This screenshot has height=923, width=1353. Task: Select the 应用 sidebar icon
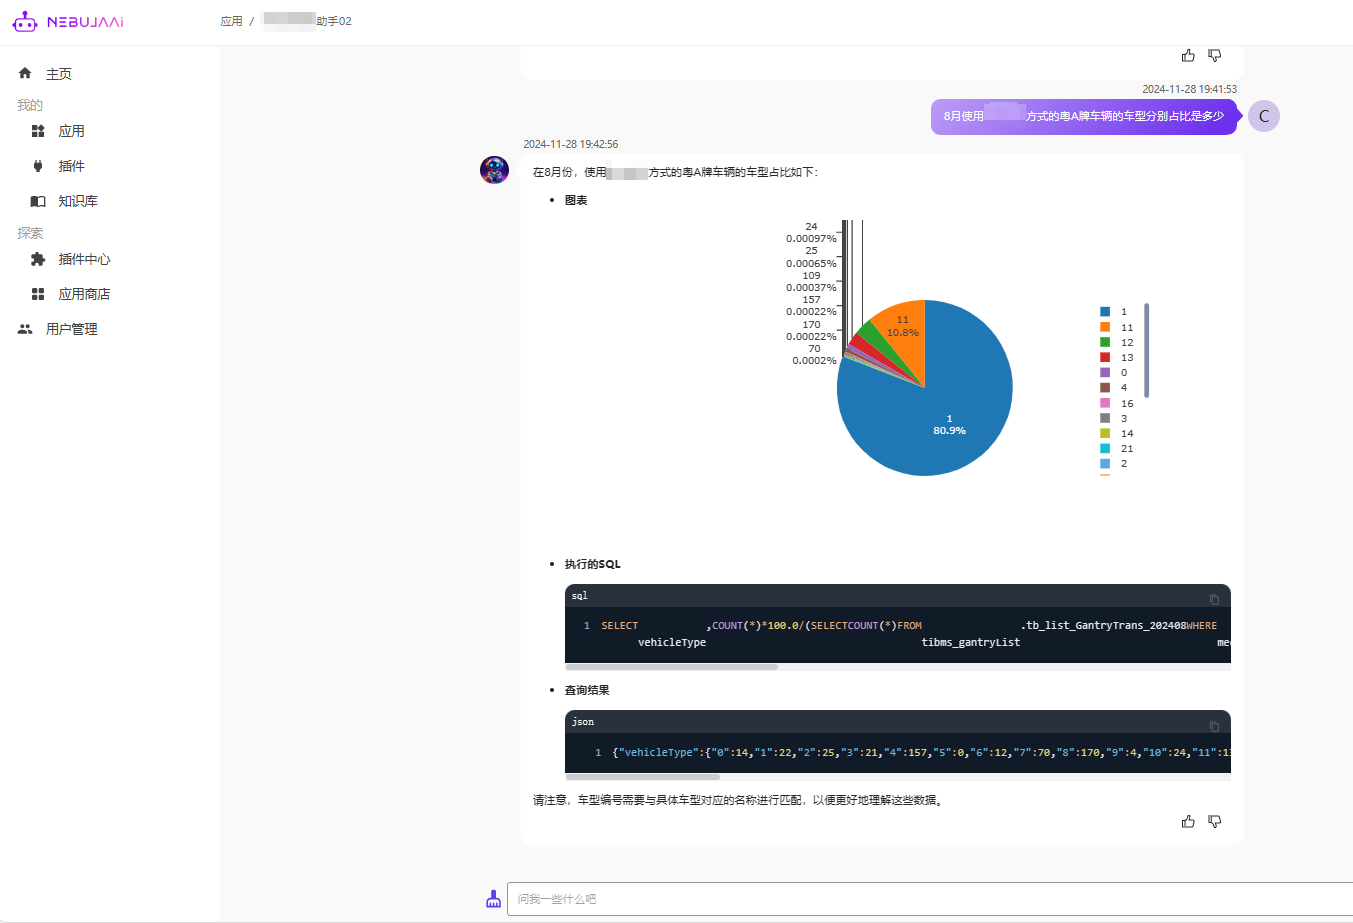click(38, 131)
